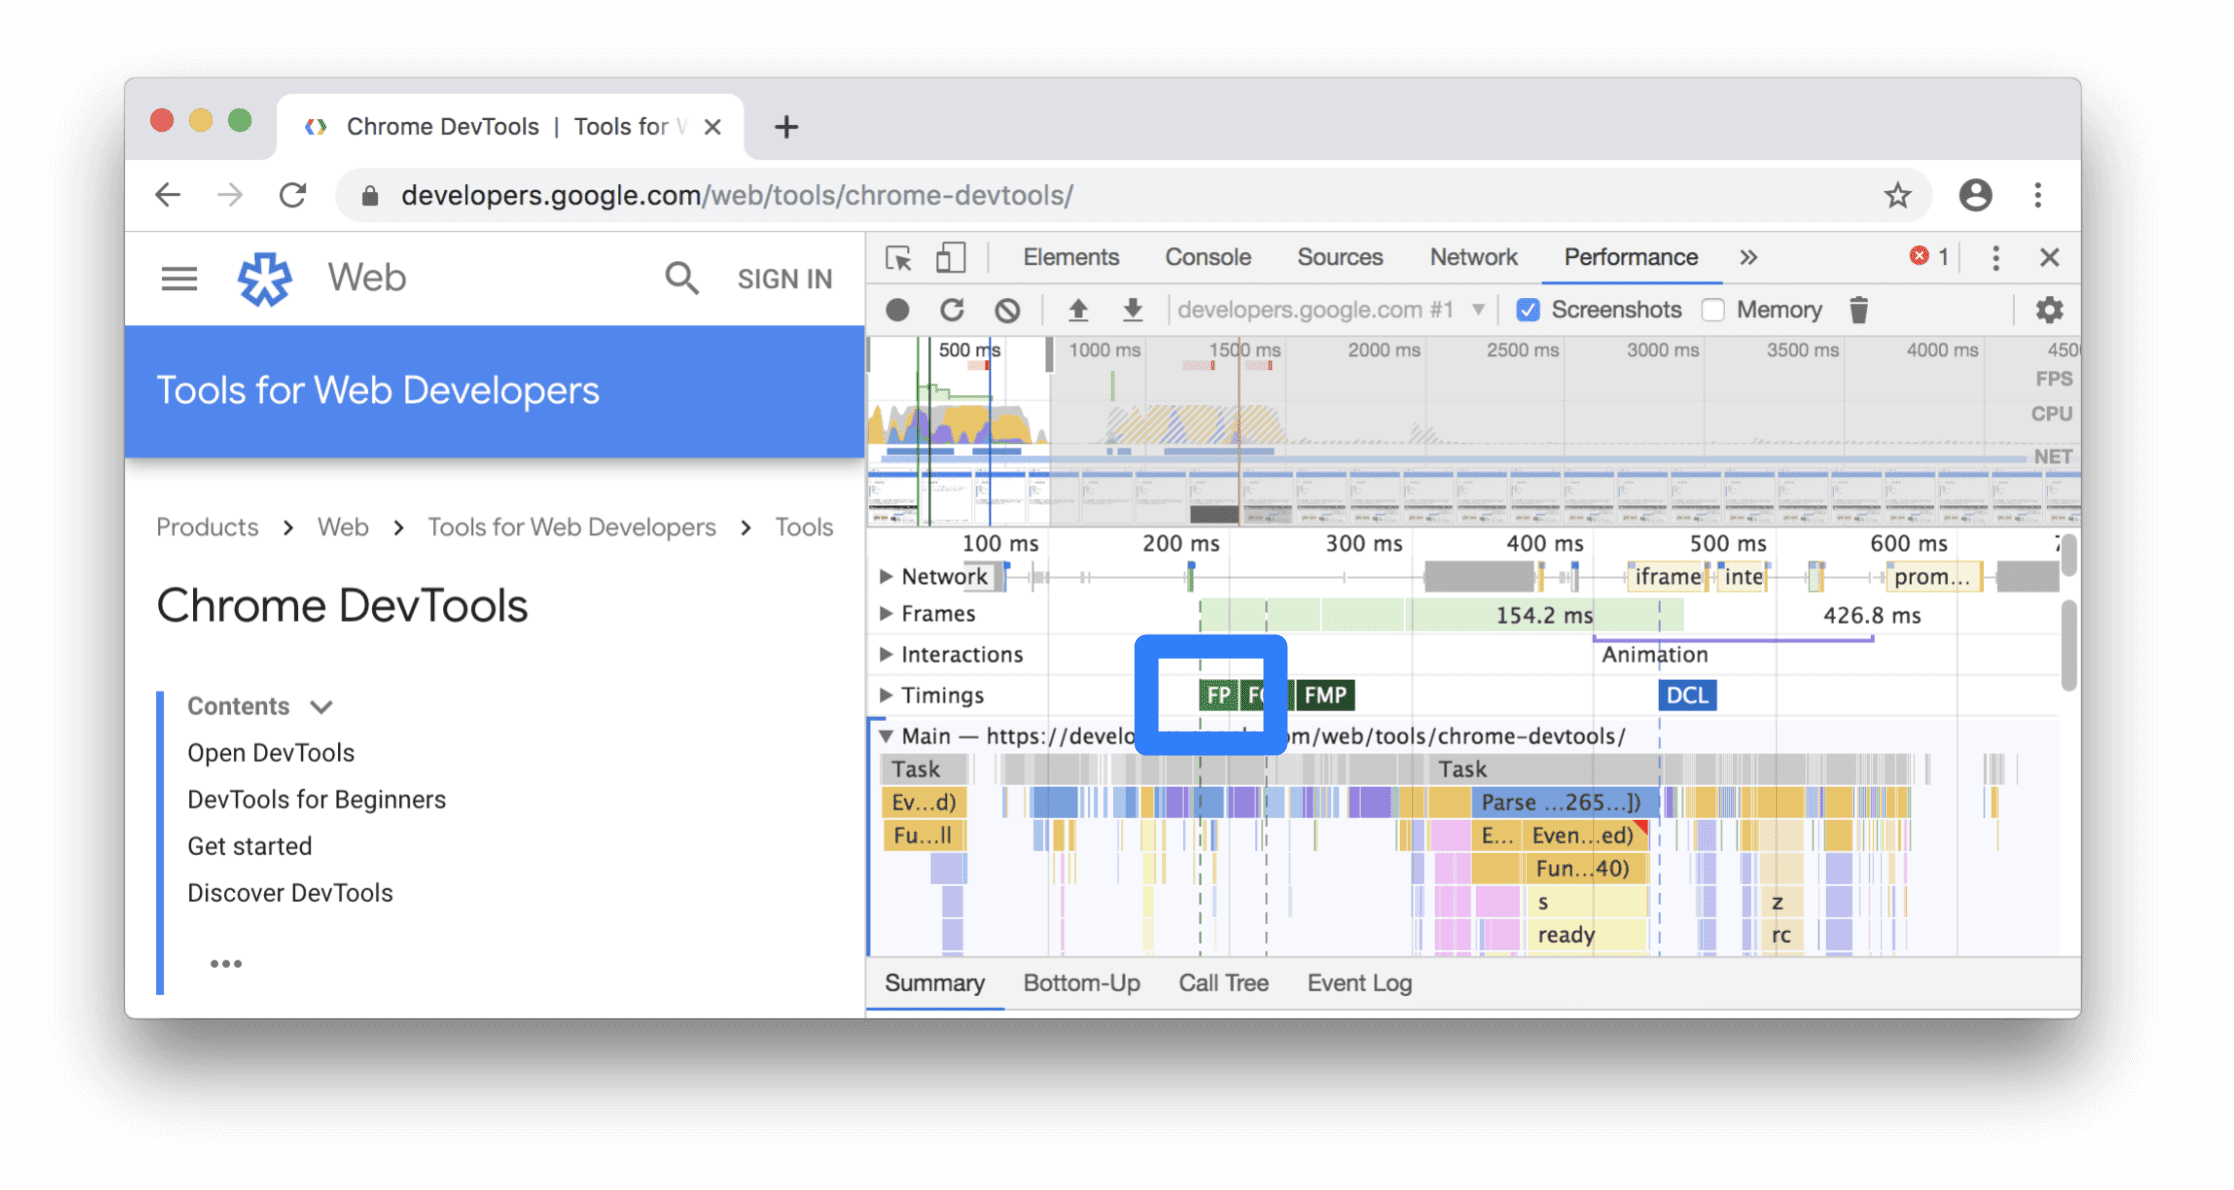Click the reload and profile page icon
2234x1190 pixels.
click(952, 309)
